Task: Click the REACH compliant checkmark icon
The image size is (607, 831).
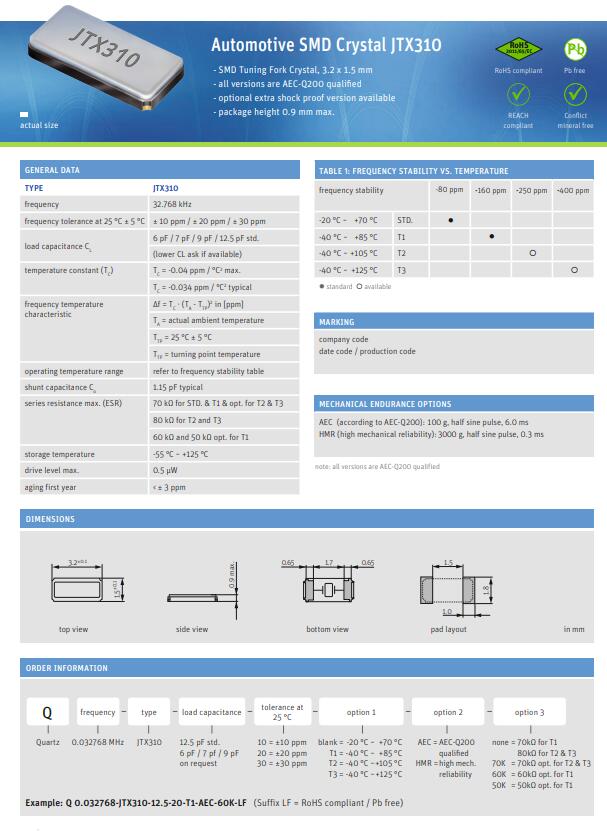Action: tap(518, 95)
